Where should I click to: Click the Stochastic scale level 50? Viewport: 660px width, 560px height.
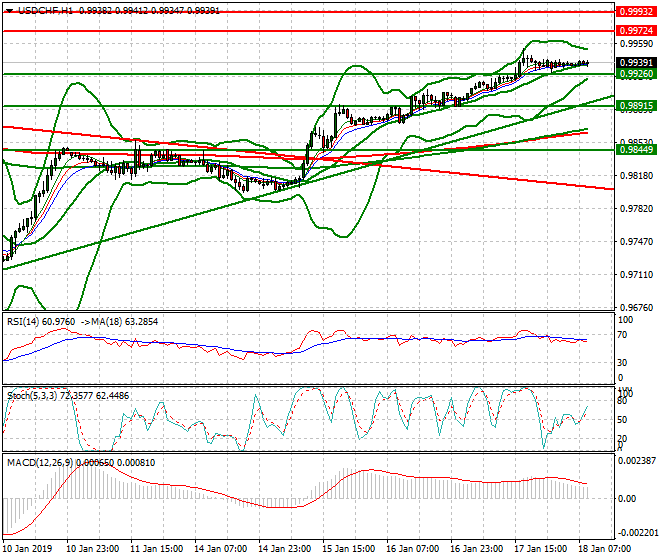[x=623, y=420]
